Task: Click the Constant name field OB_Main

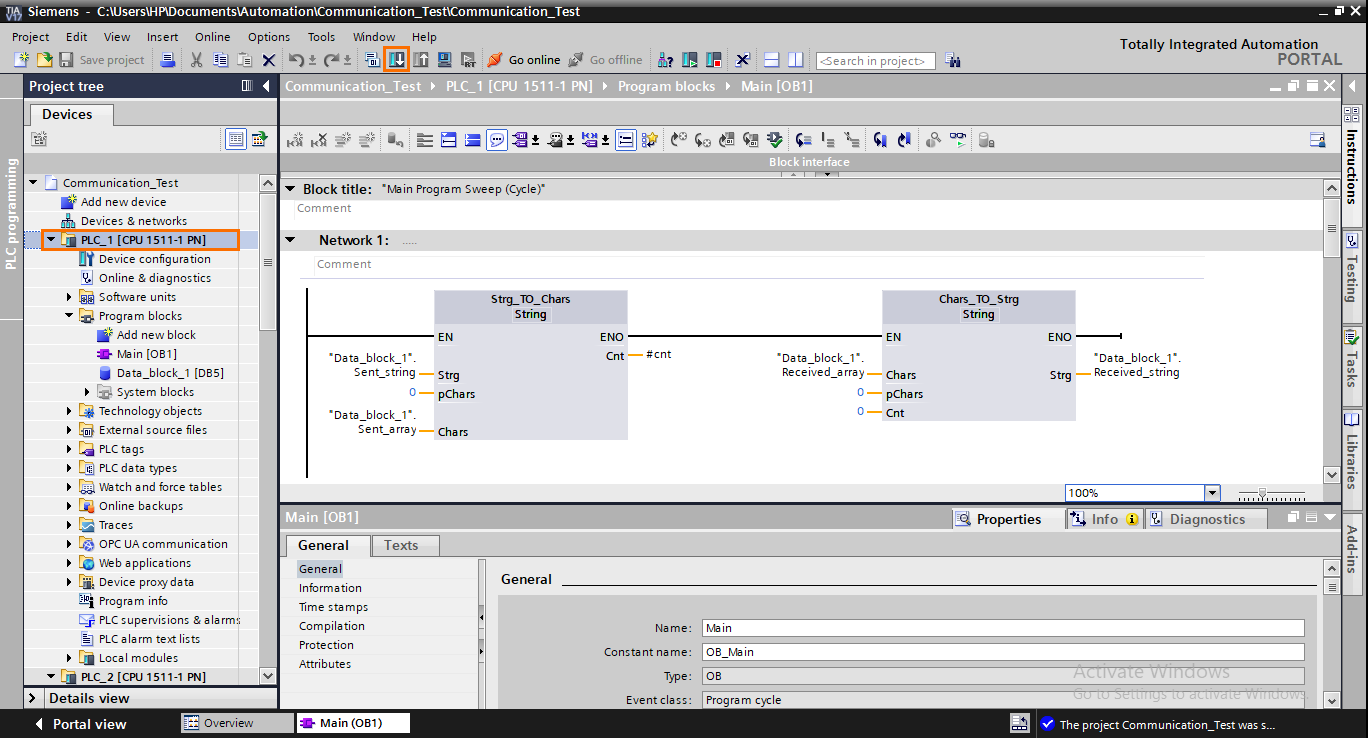Action: tap(1003, 652)
